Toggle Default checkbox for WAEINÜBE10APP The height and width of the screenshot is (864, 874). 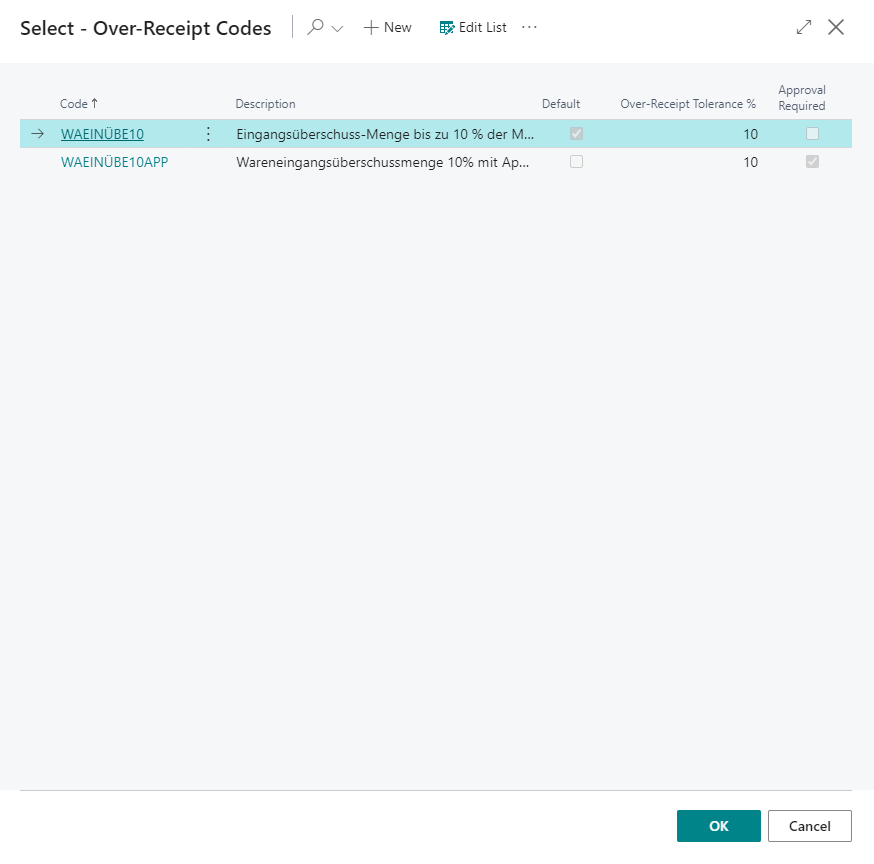pyautogui.click(x=576, y=162)
